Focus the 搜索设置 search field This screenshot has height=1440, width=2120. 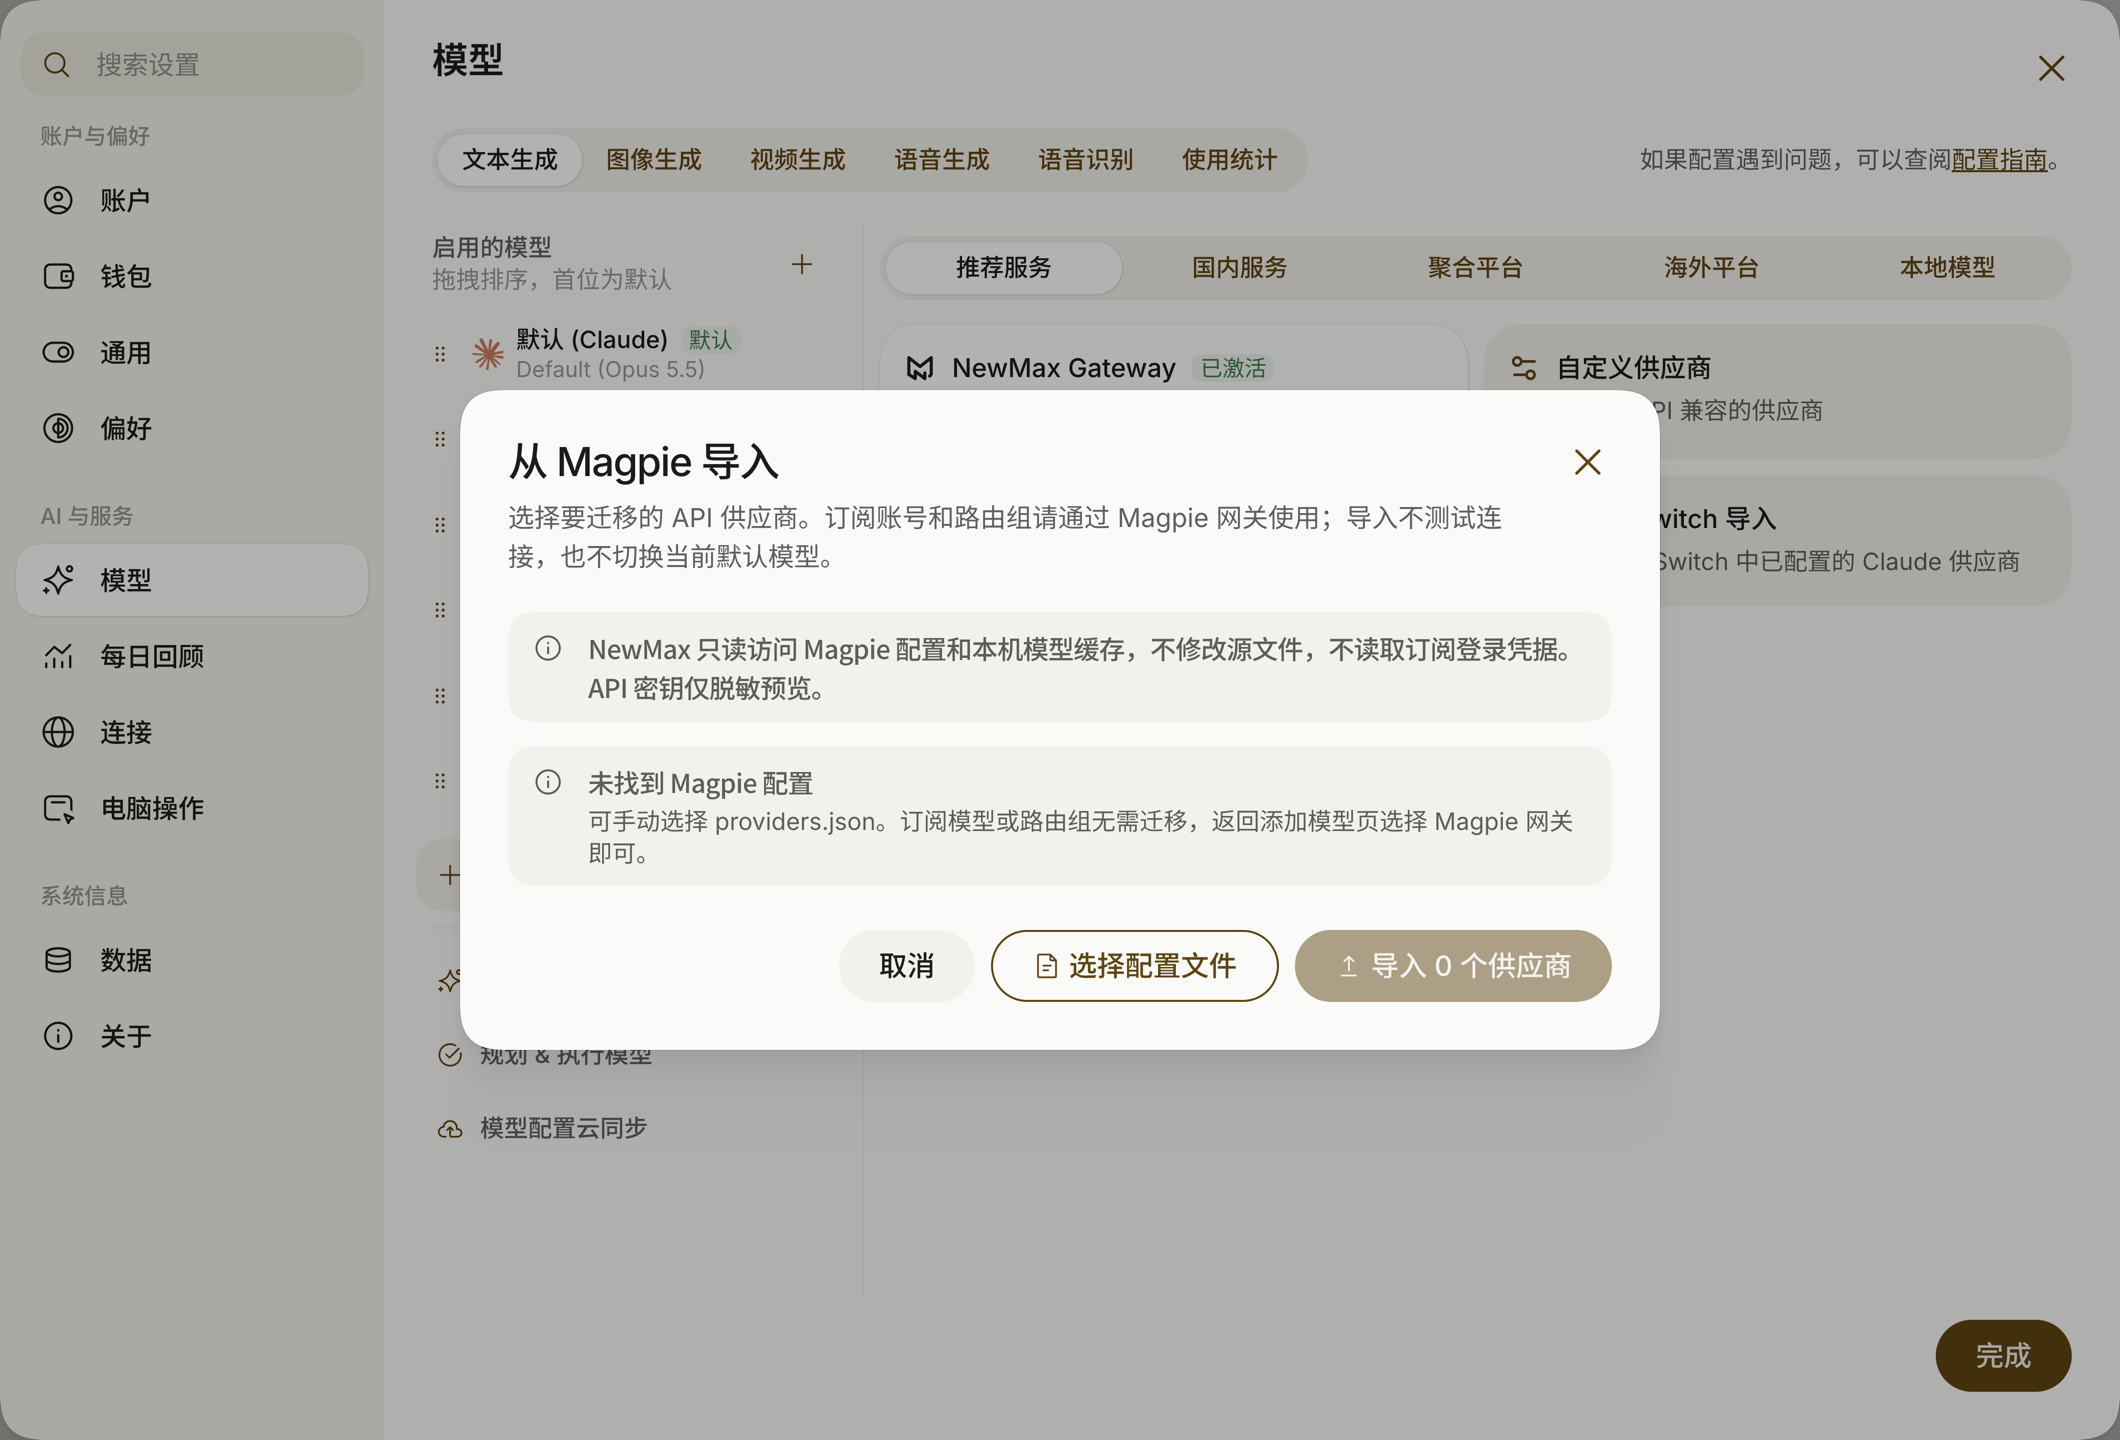click(192, 64)
